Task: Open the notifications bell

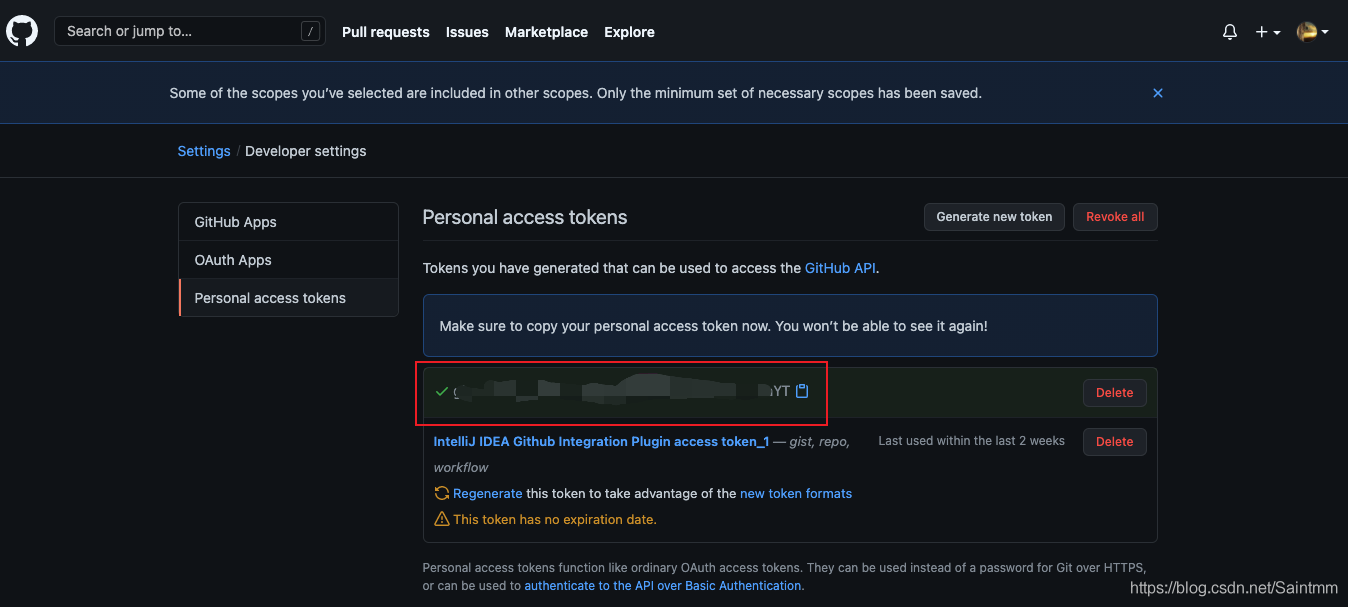Action: click(x=1229, y=31)
